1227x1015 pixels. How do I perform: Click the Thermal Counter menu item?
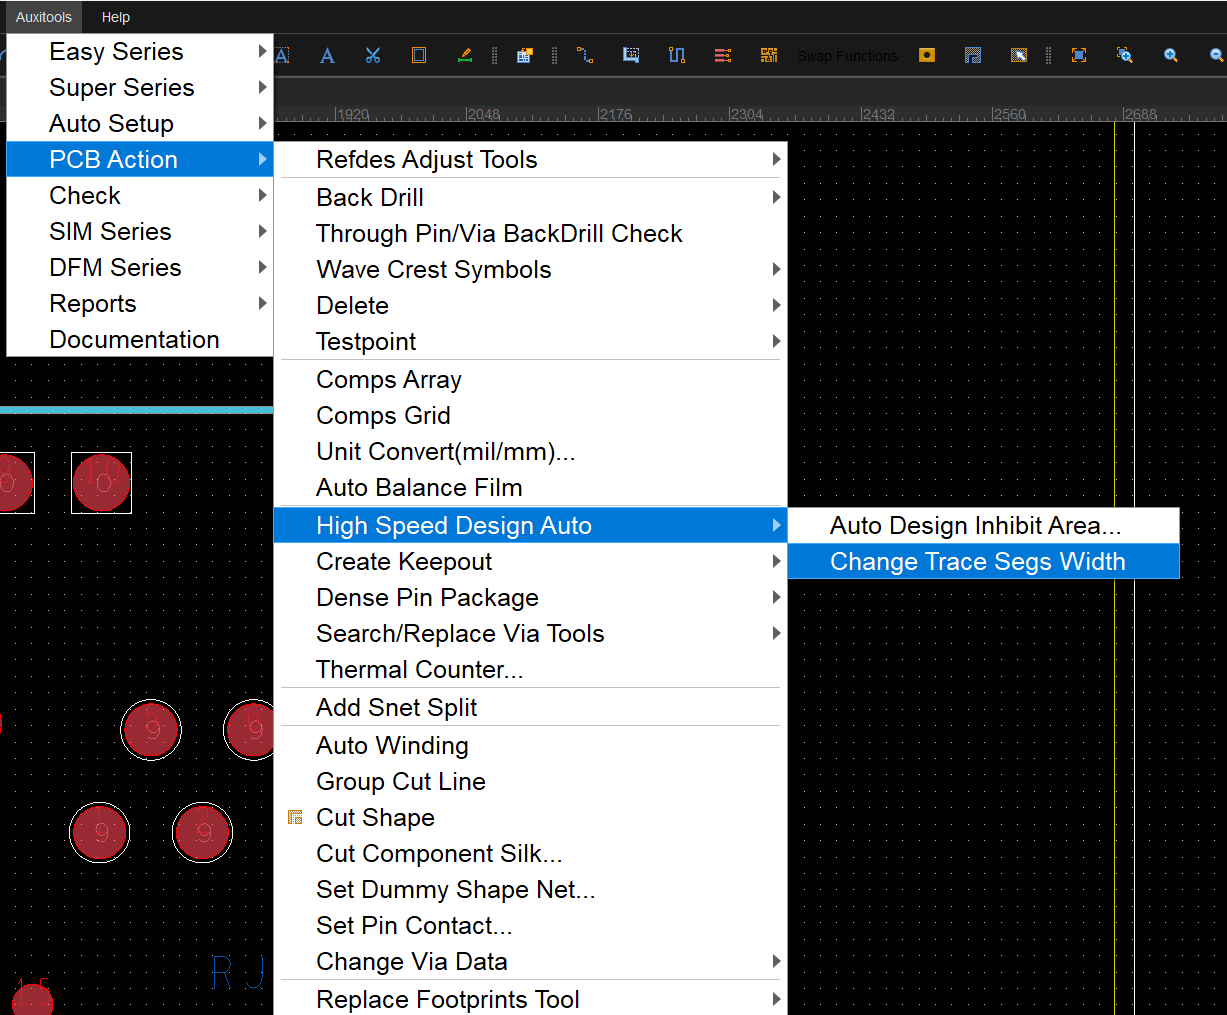419,670
